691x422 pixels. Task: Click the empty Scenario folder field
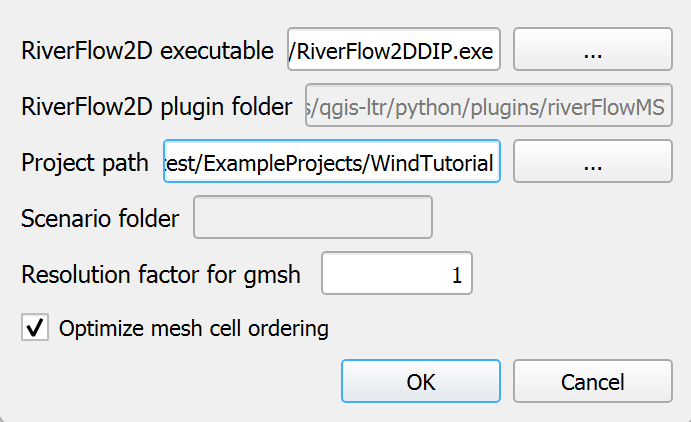click(312, 218)
